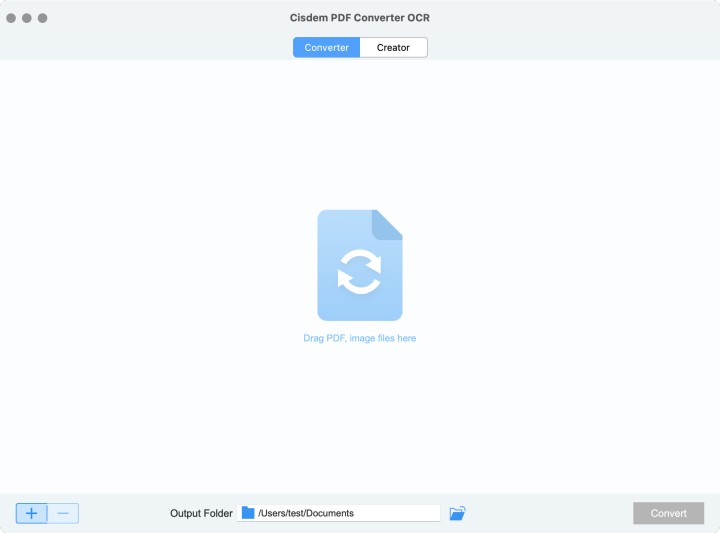The height and width of the screenshot is (533, 720).
Task: Click the 'Cisdem PDF Converter OCR' title
Action: [x=360, y=18]
